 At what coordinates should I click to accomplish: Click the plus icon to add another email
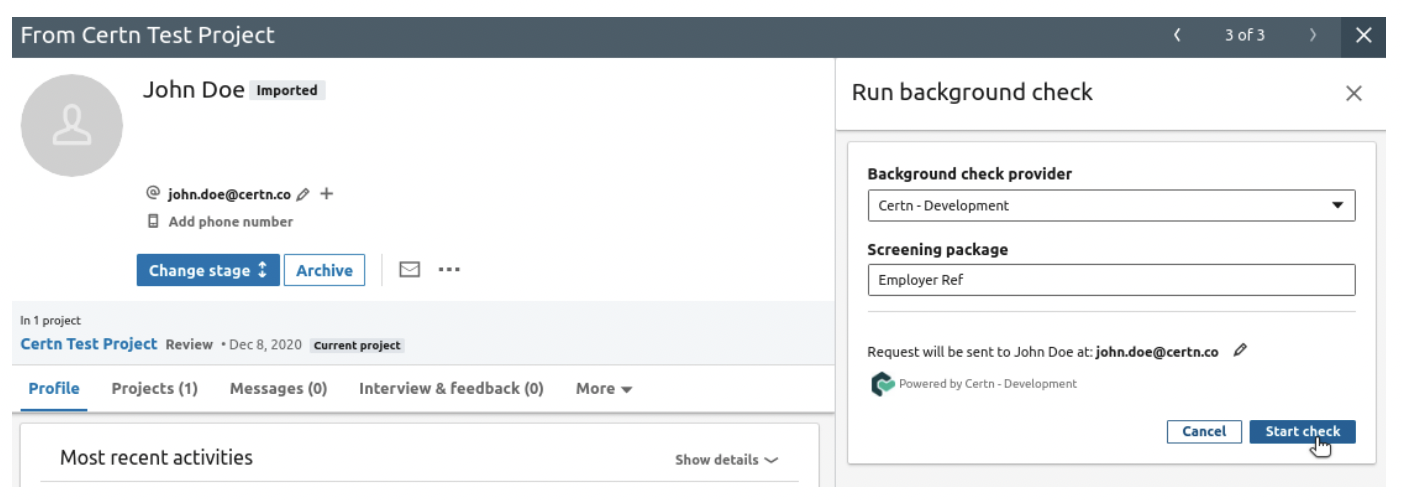pos(326,194)
